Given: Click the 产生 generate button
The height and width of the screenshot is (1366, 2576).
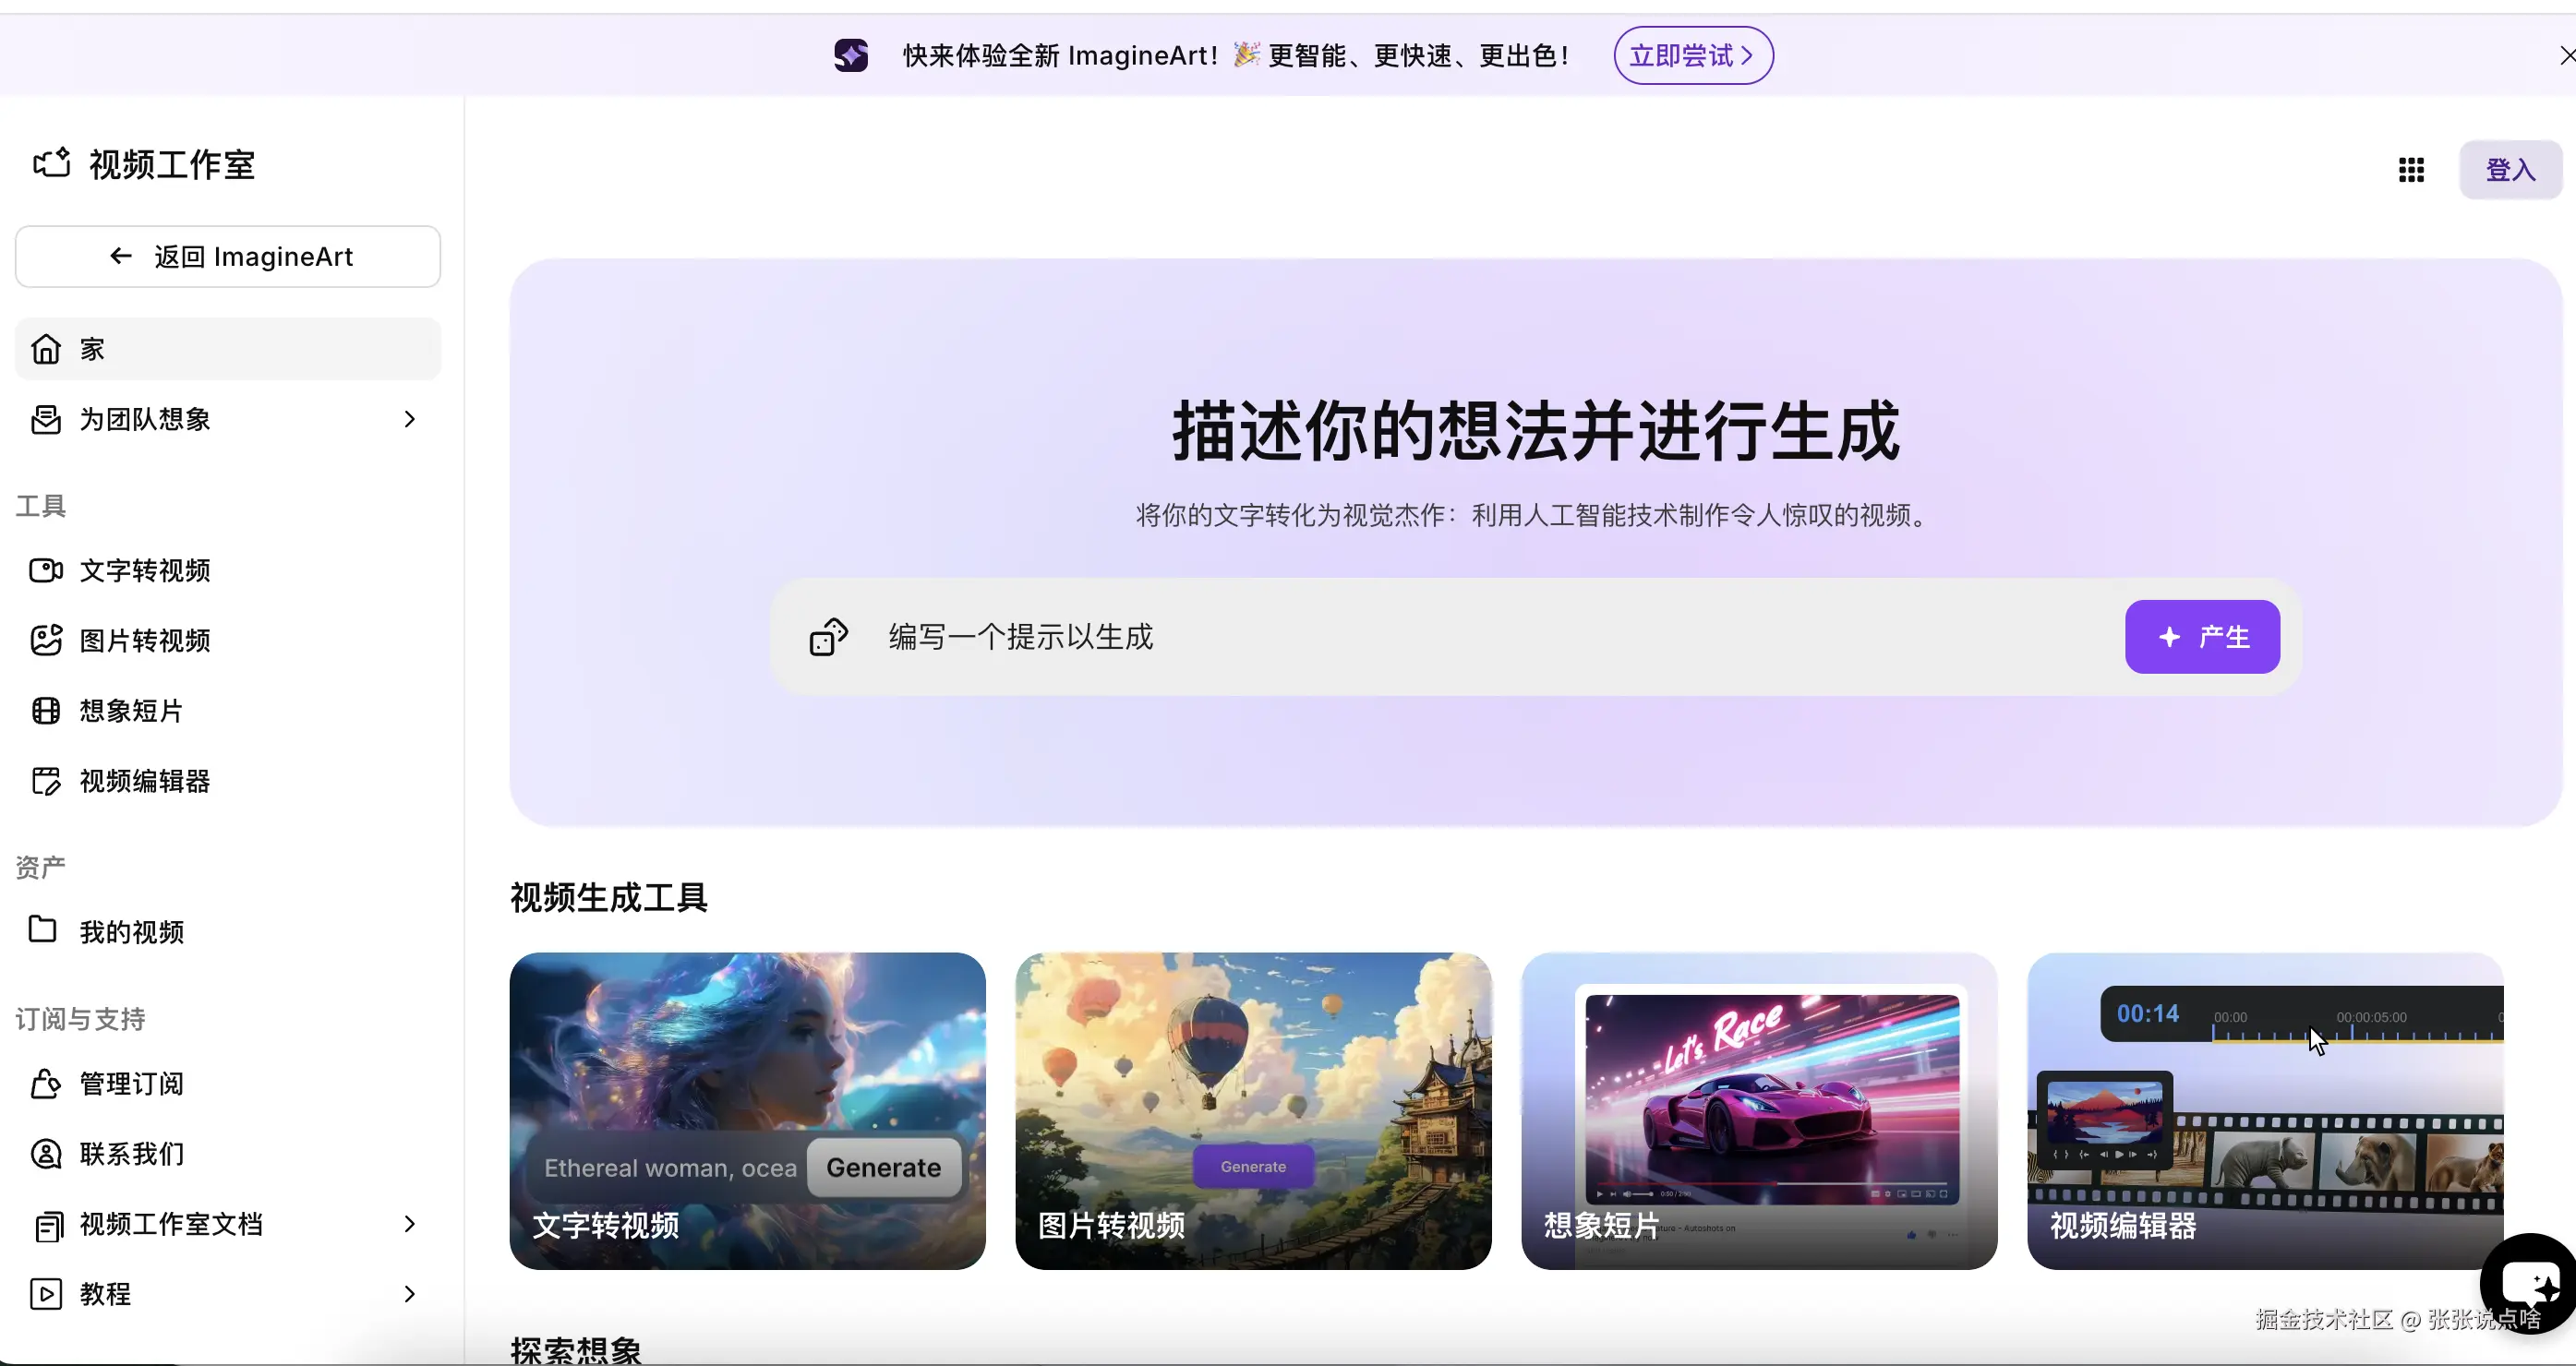Looking at the screenshot, I should [x=2202, y=637].
